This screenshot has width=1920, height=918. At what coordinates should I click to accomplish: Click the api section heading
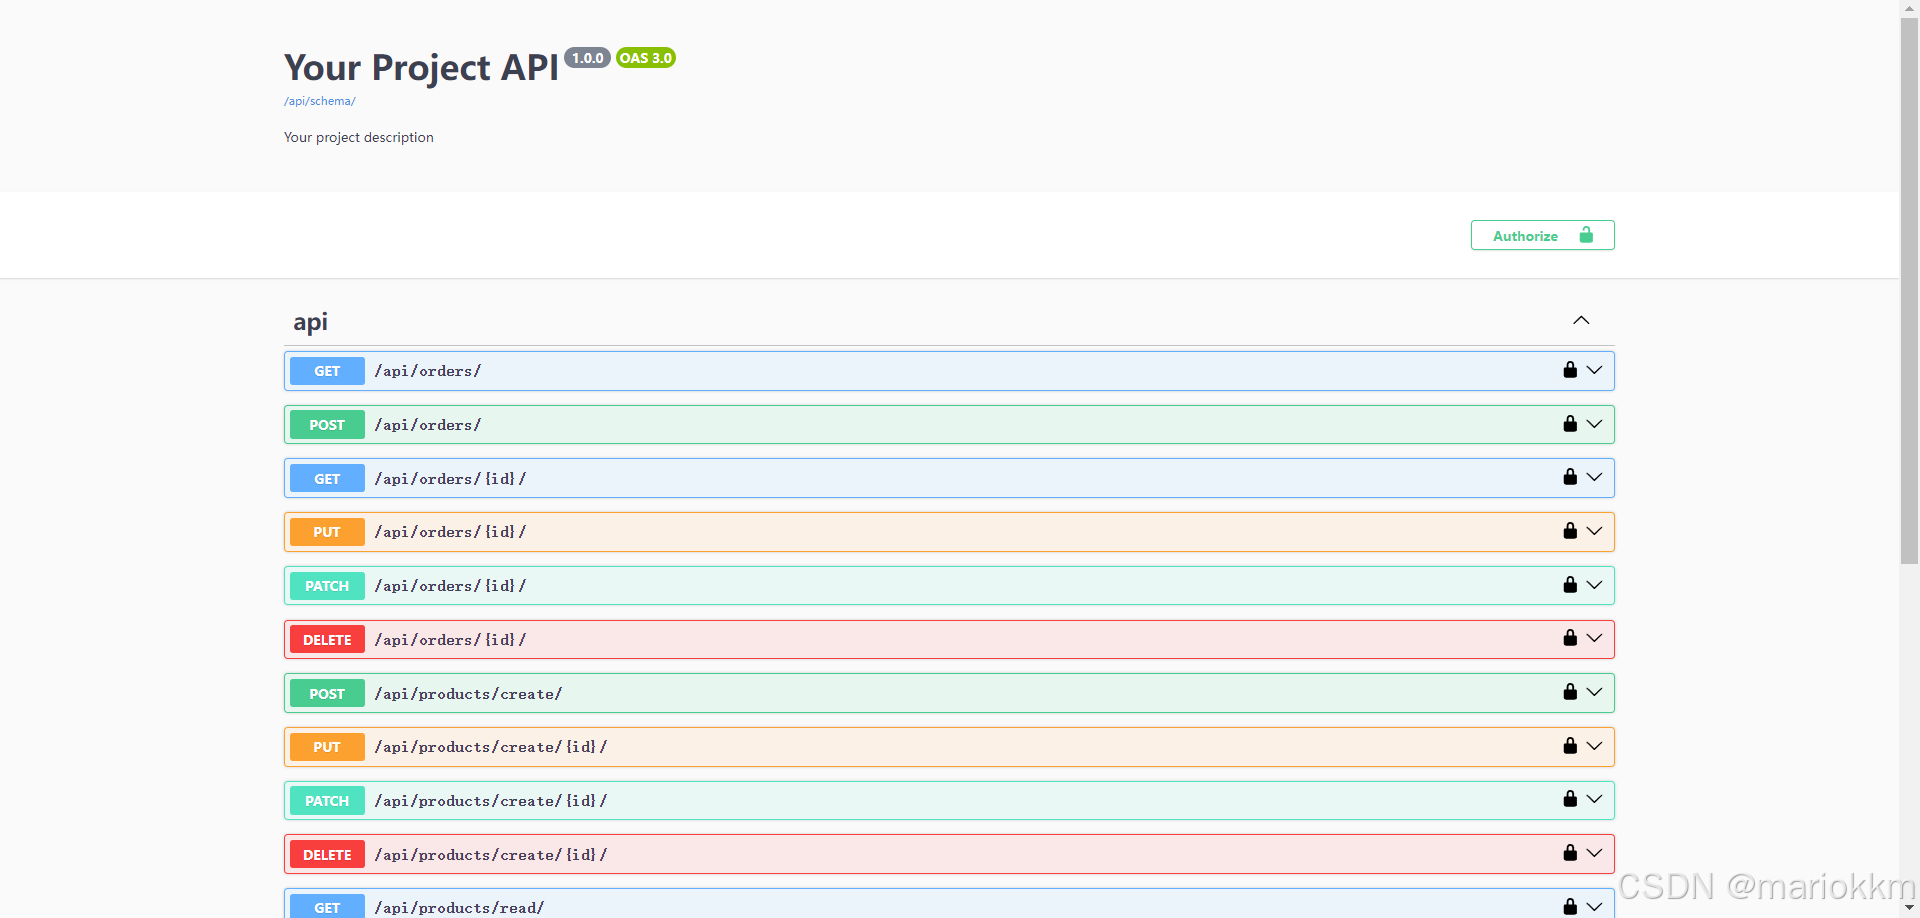tap(310, 322)
